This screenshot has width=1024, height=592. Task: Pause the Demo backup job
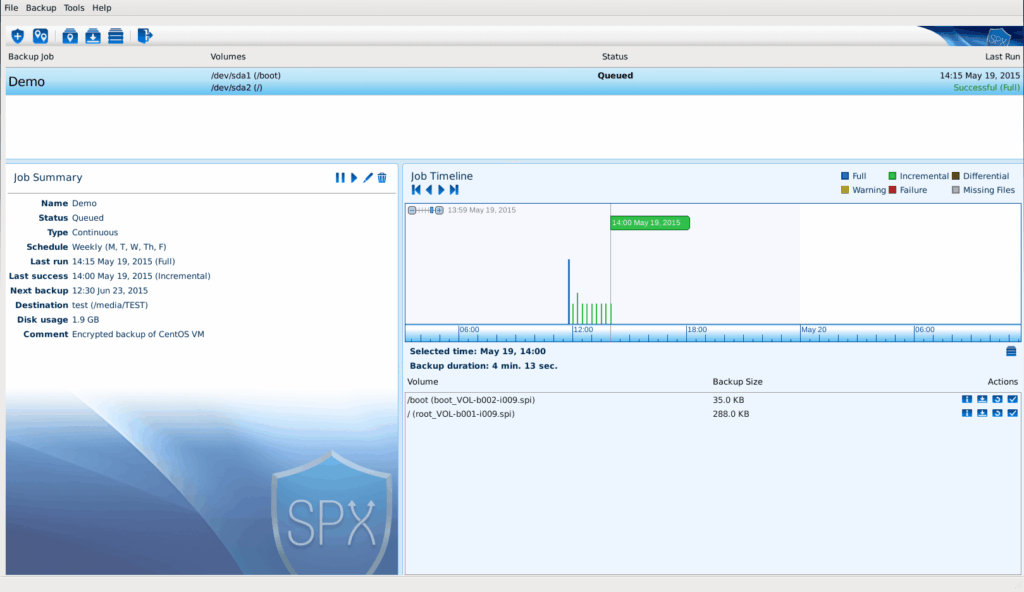(340, 177)
